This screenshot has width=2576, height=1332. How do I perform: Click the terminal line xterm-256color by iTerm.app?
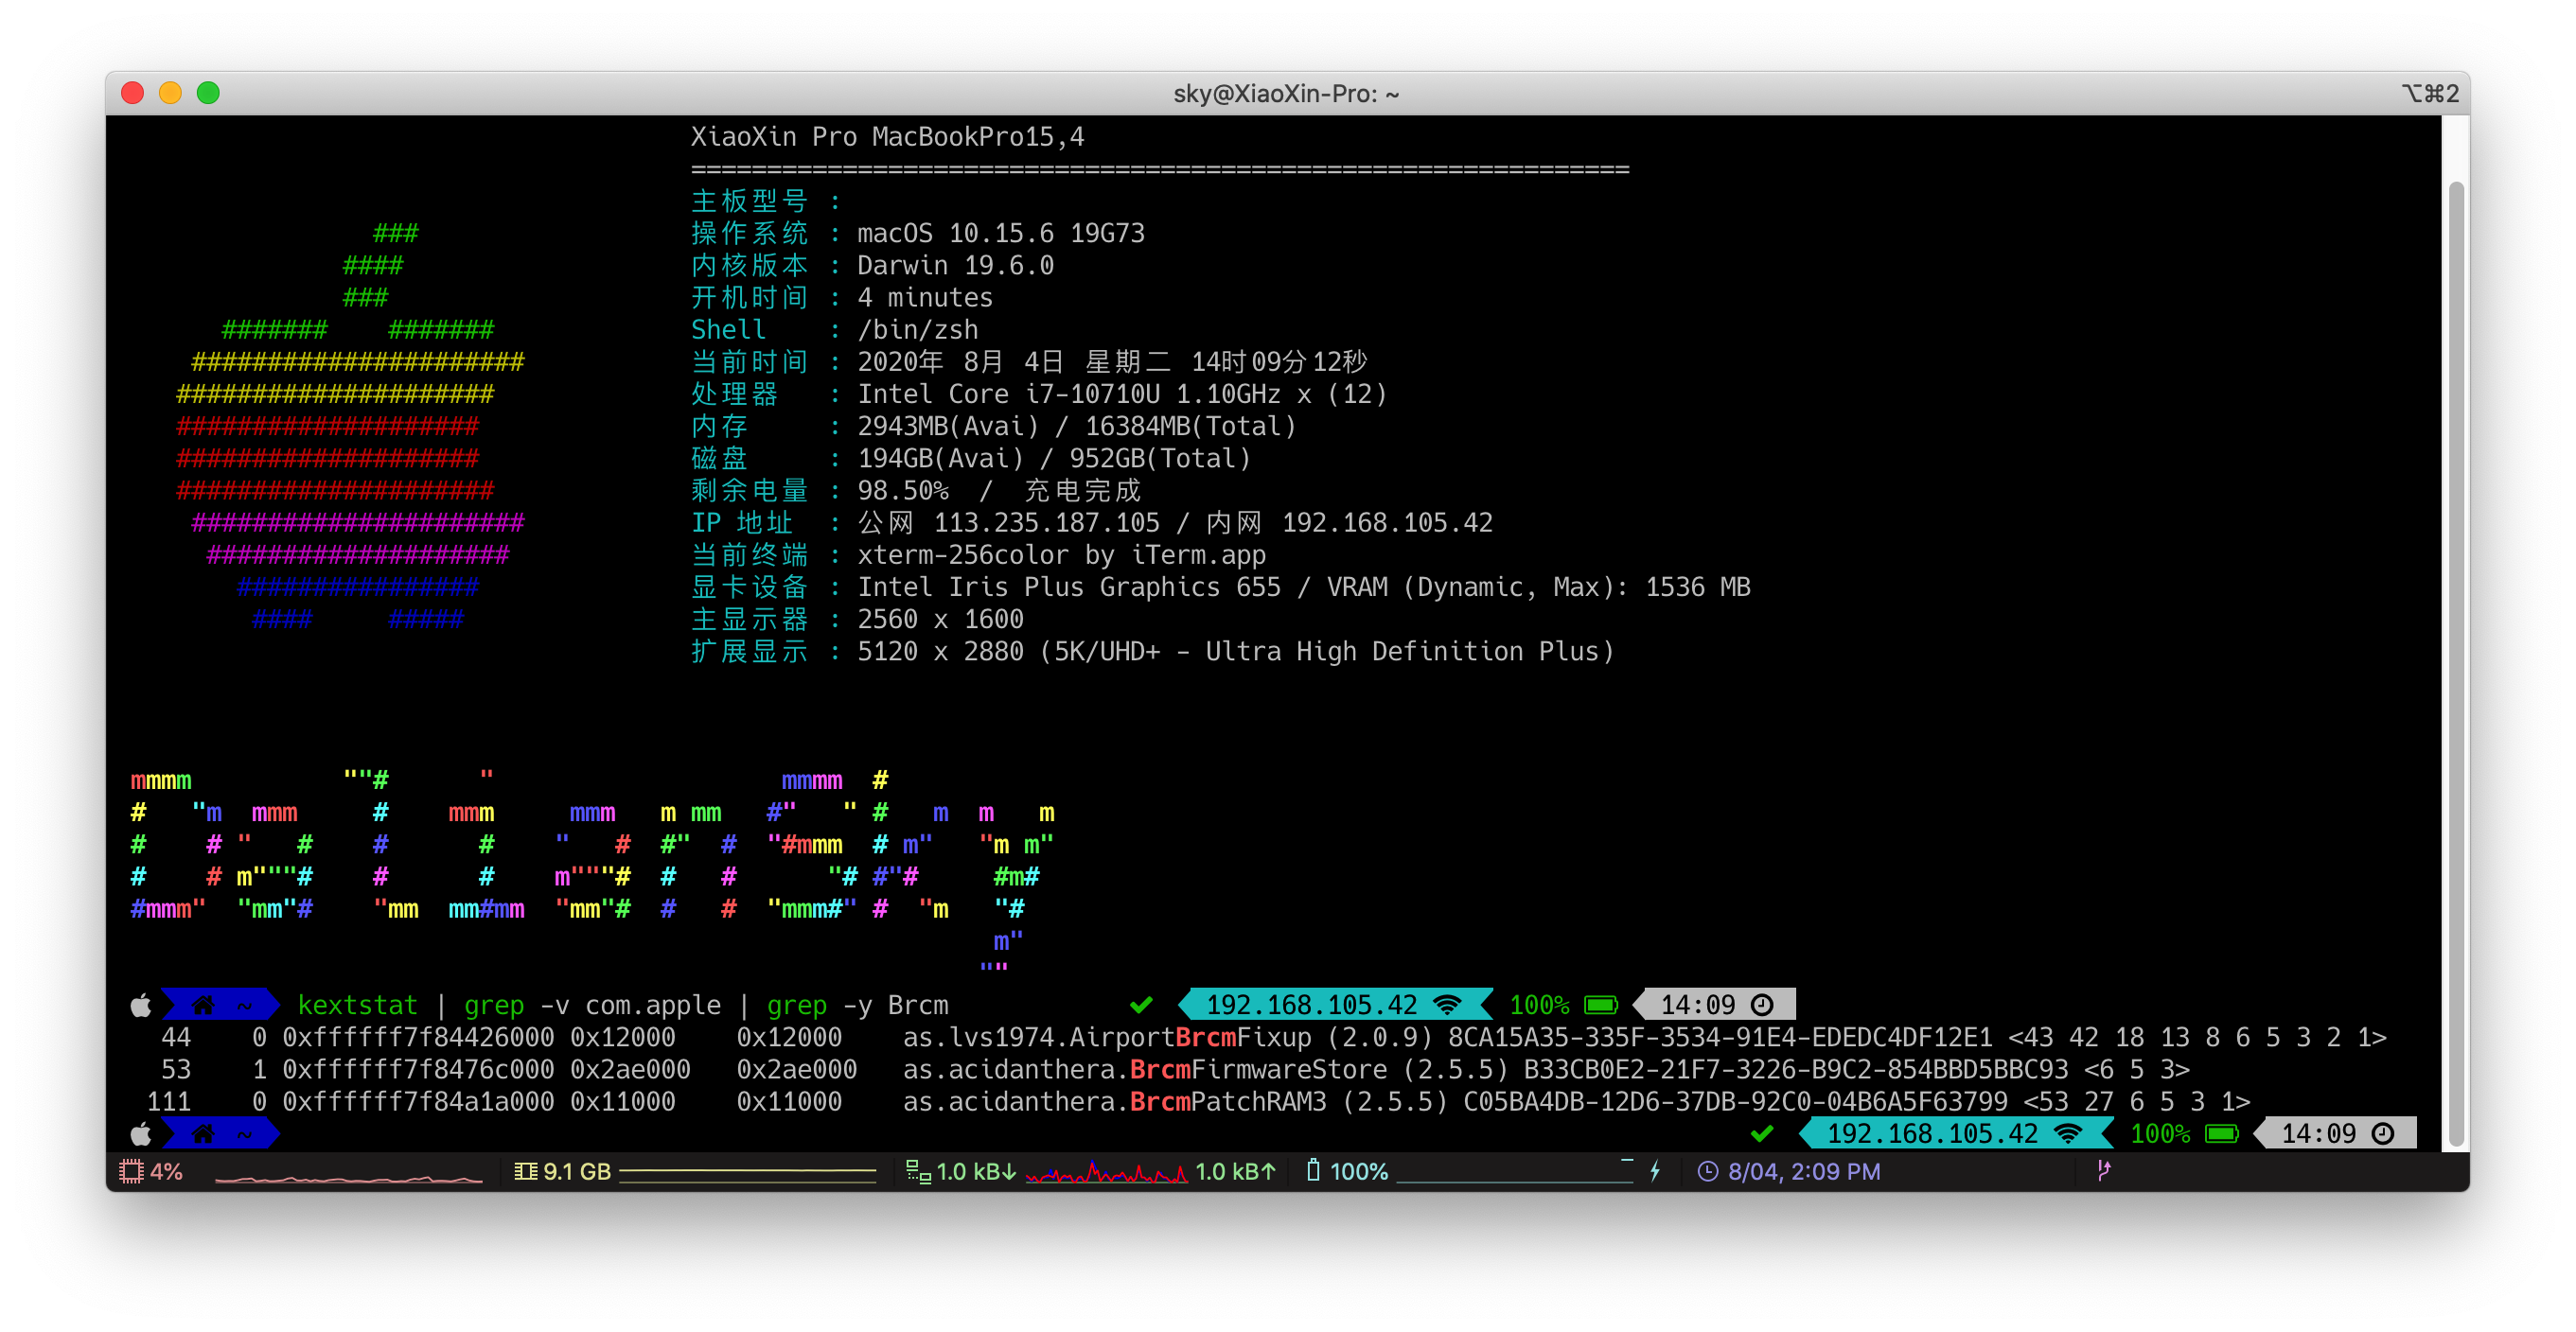[x=1061, y=554]
